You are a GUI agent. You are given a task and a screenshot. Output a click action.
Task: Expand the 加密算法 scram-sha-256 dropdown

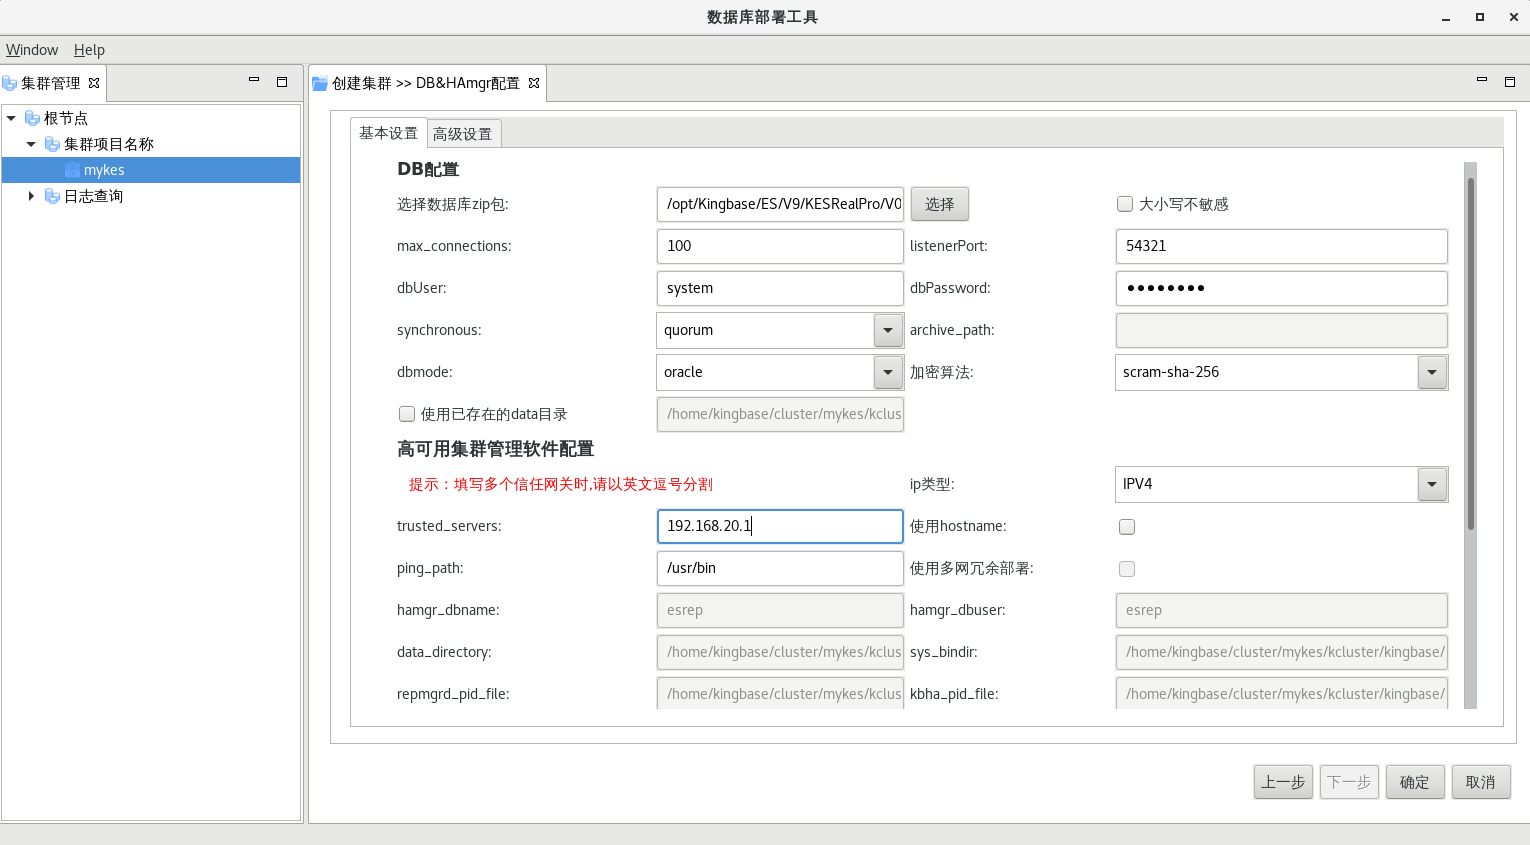pos(1432,372)
